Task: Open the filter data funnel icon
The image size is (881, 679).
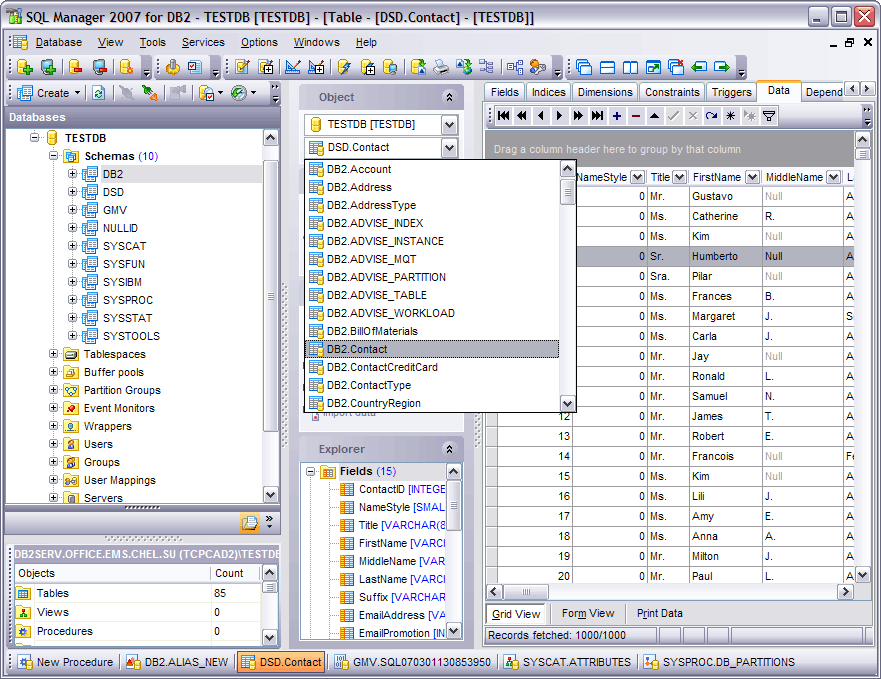Action: 769,116
